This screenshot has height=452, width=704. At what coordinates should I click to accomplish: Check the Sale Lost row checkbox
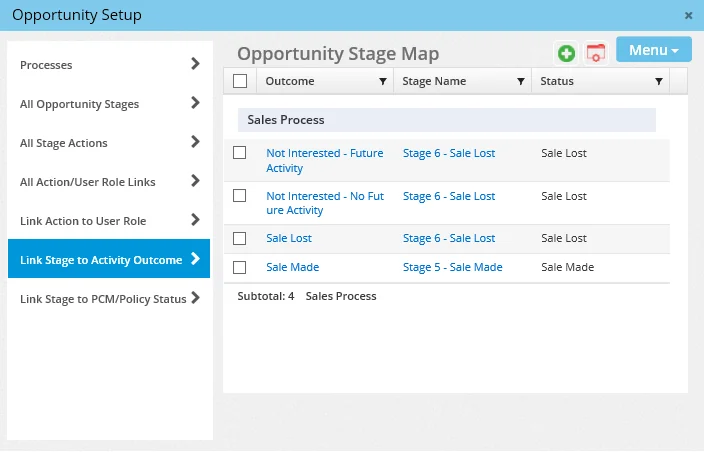point(239,238)
